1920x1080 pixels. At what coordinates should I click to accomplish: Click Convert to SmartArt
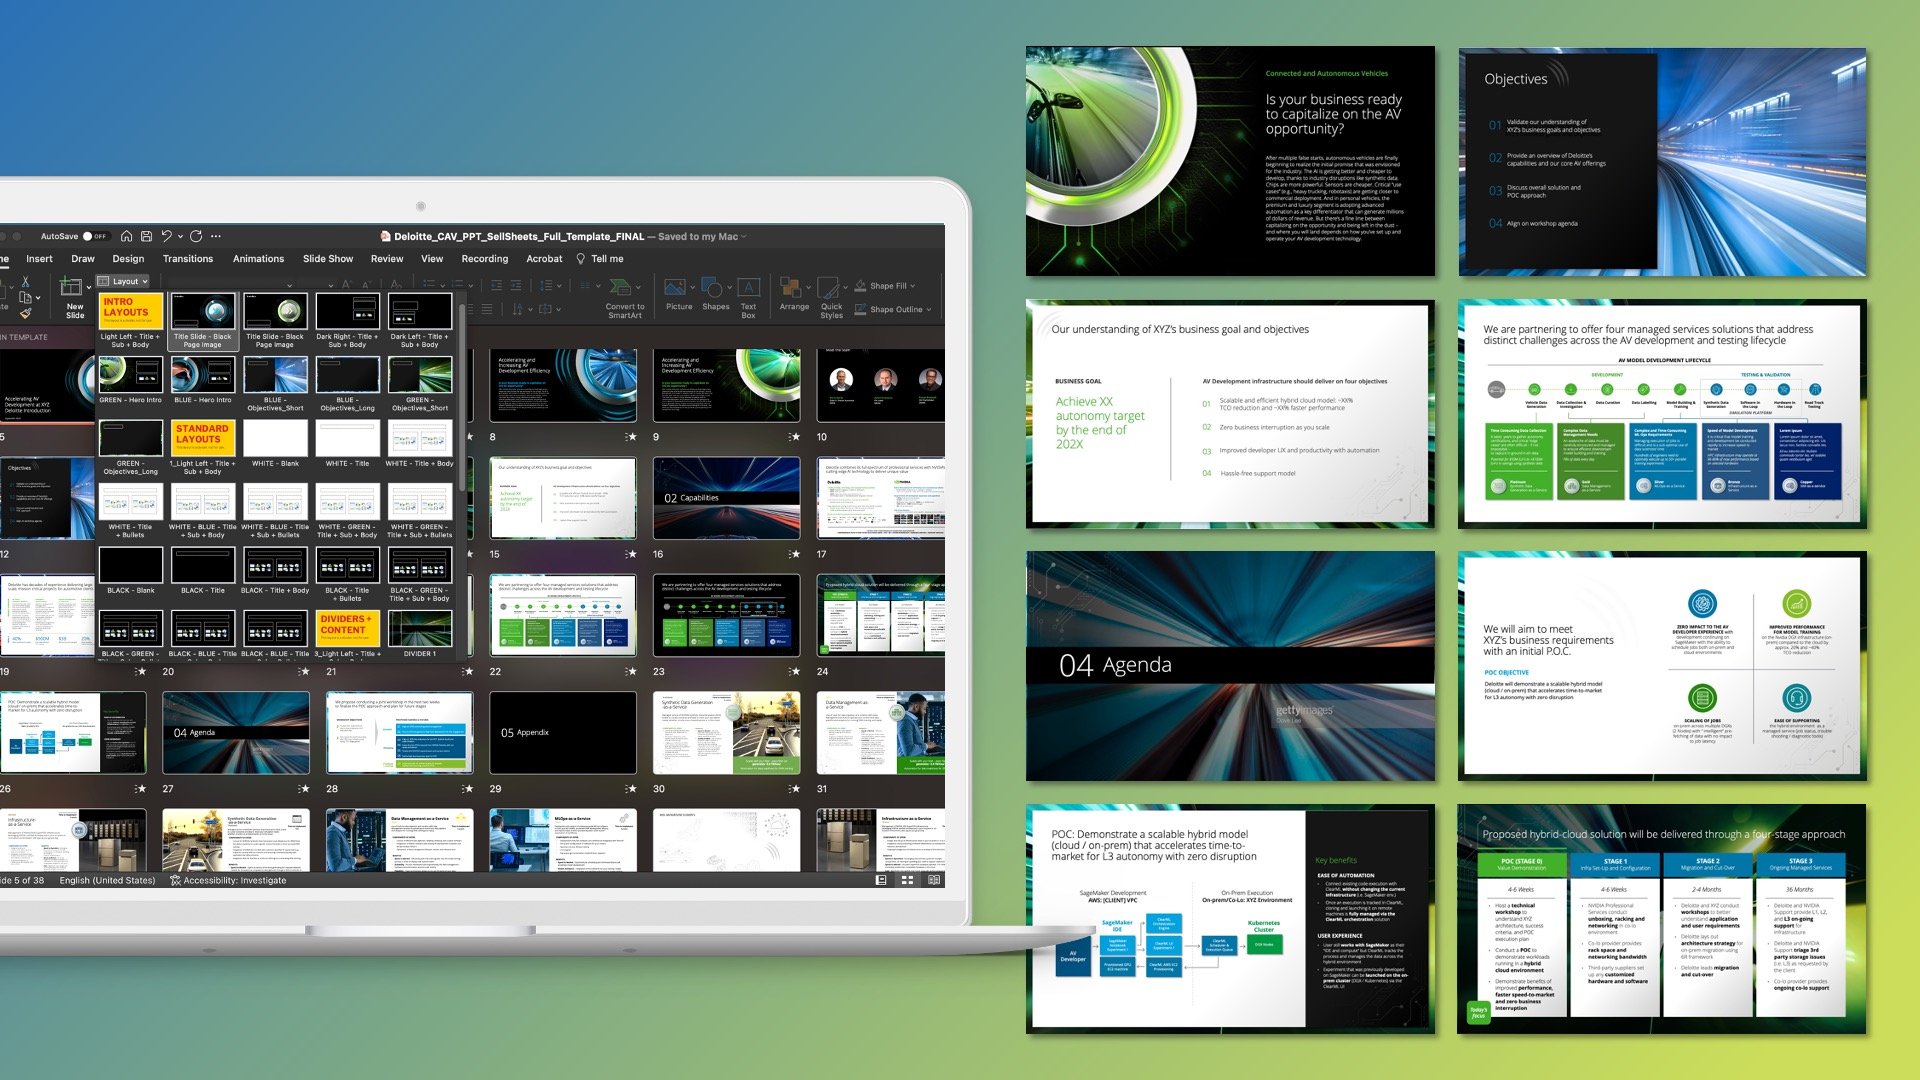coord(625,297)
